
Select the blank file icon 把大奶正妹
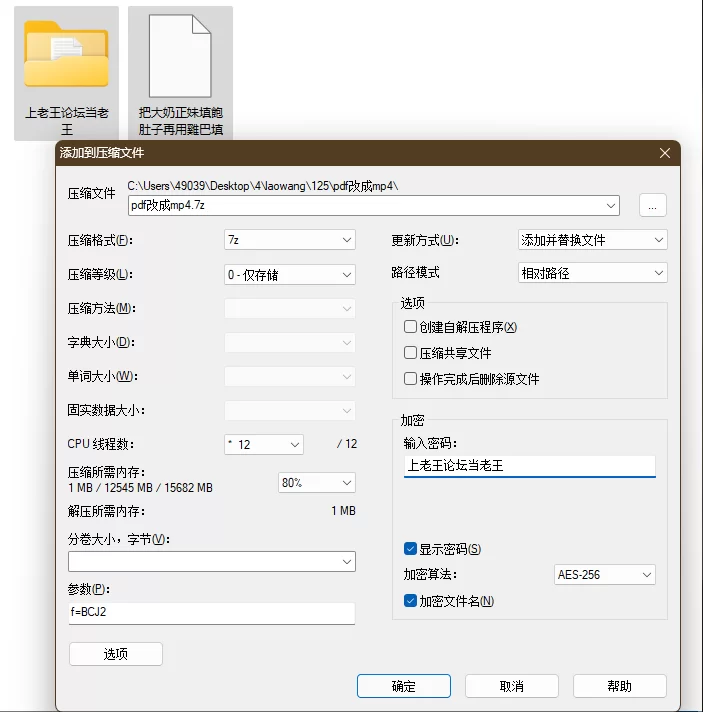coord(180,56)
